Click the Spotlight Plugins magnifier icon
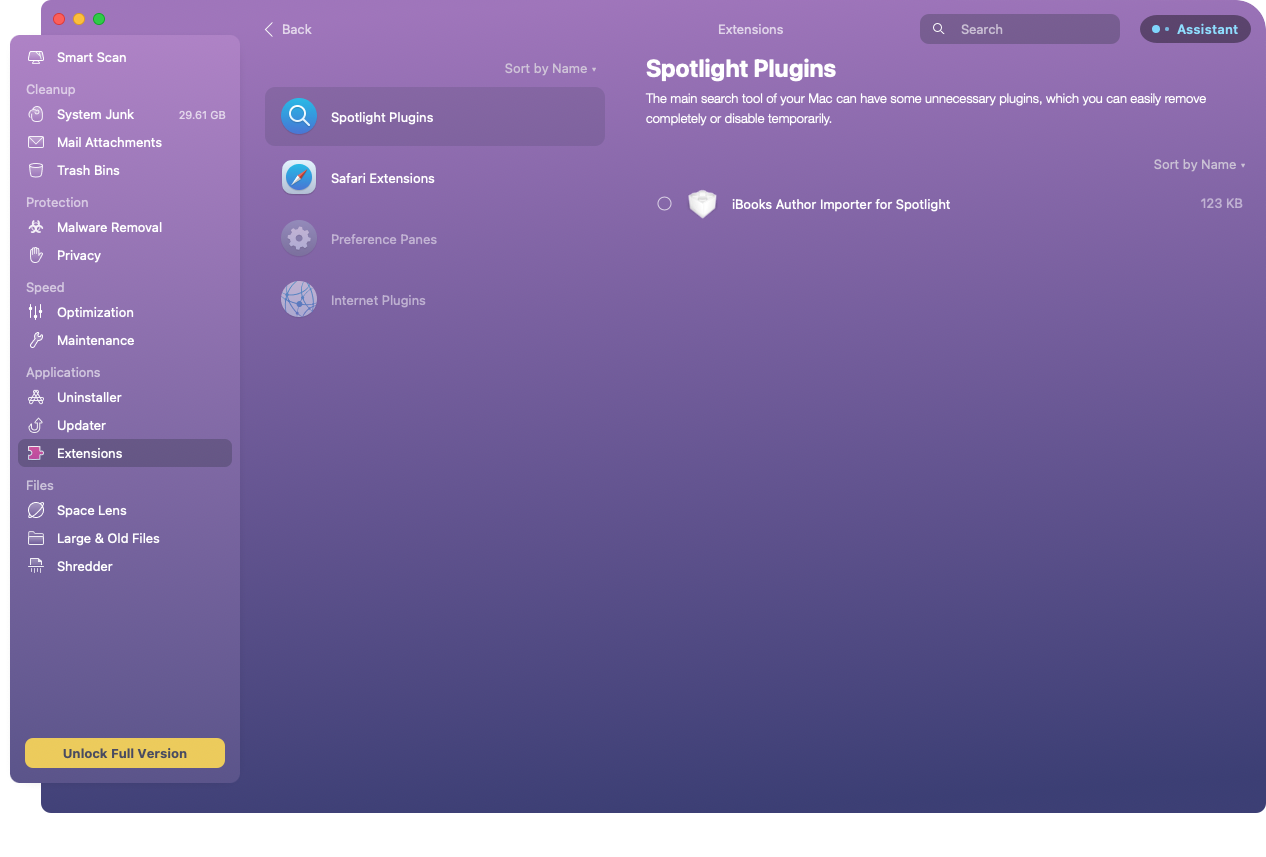The width and height of the screenshot is (1266, 857). point(299,117)
